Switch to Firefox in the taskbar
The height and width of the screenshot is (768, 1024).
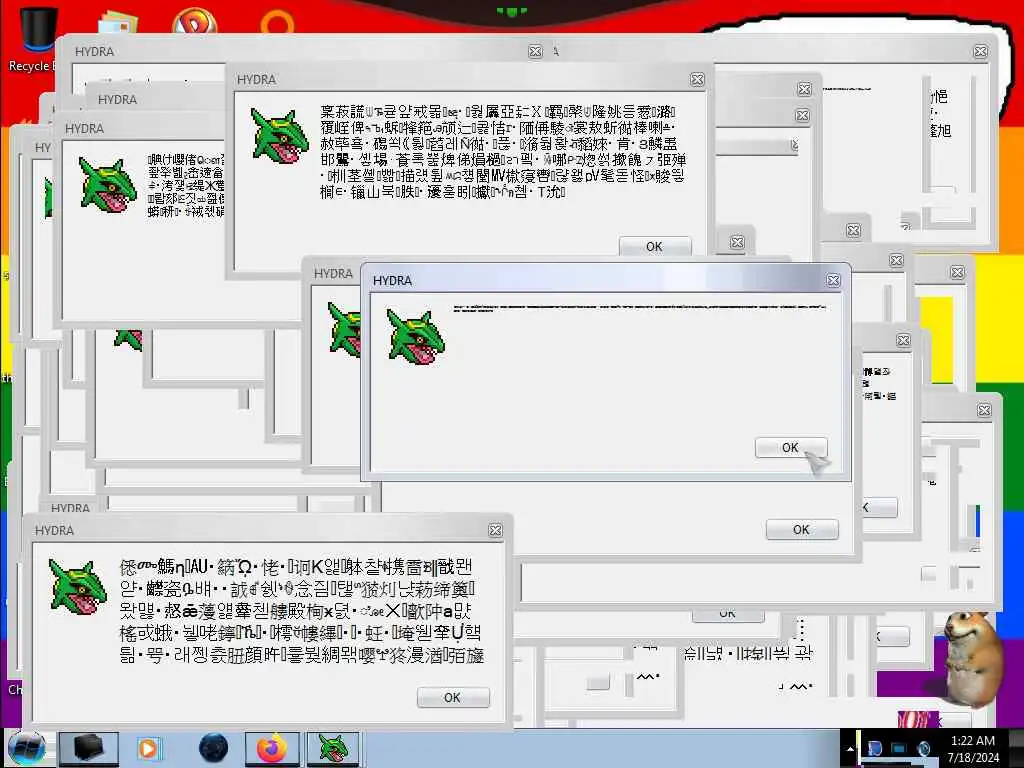(x=272, y=749)
